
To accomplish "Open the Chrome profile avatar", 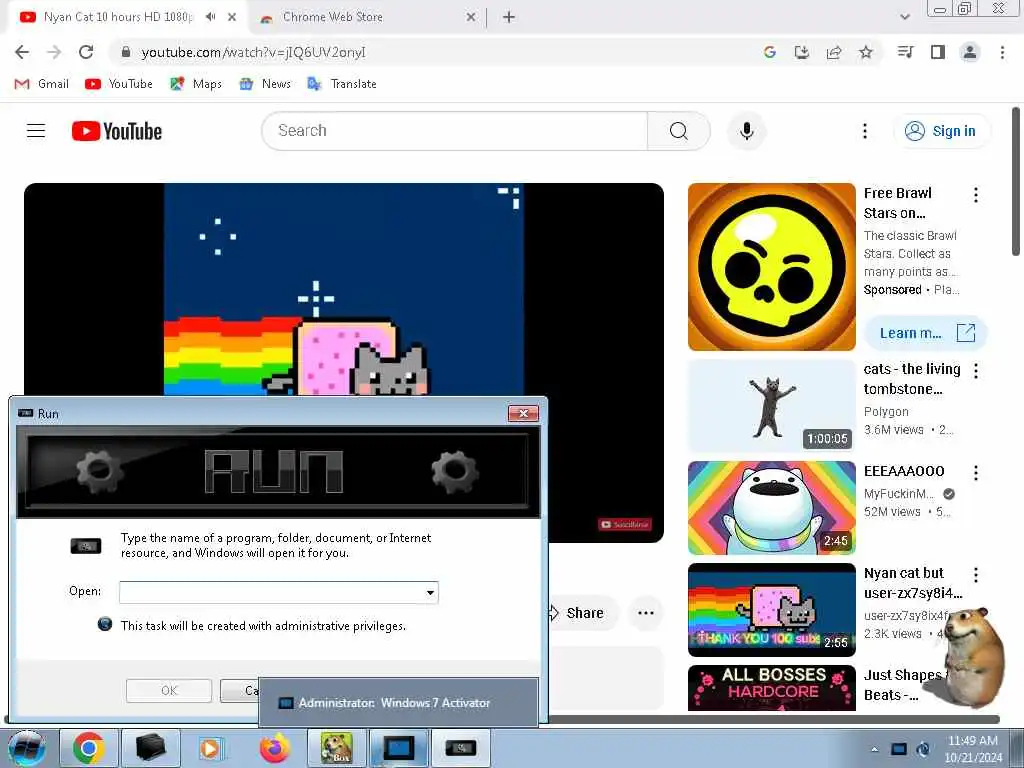I will point(970,52).
